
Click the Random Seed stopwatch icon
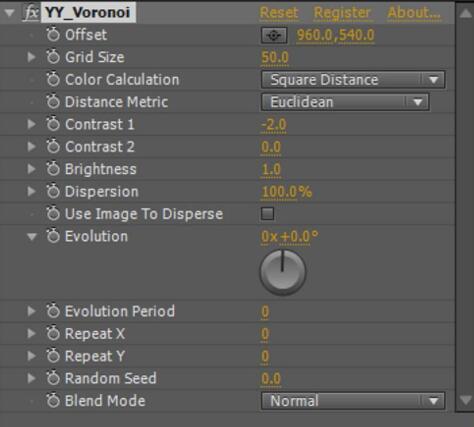click(53, 378)
